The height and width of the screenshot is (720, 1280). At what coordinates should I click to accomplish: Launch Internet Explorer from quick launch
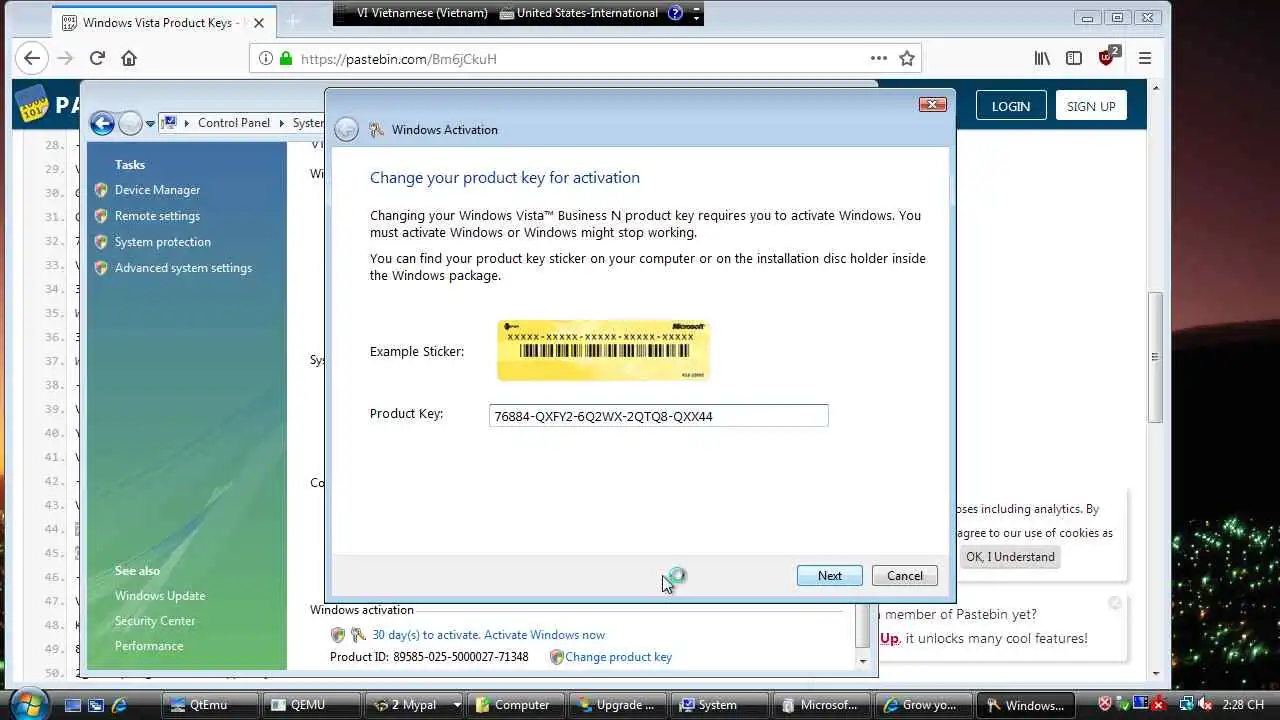tap(119, 705)
